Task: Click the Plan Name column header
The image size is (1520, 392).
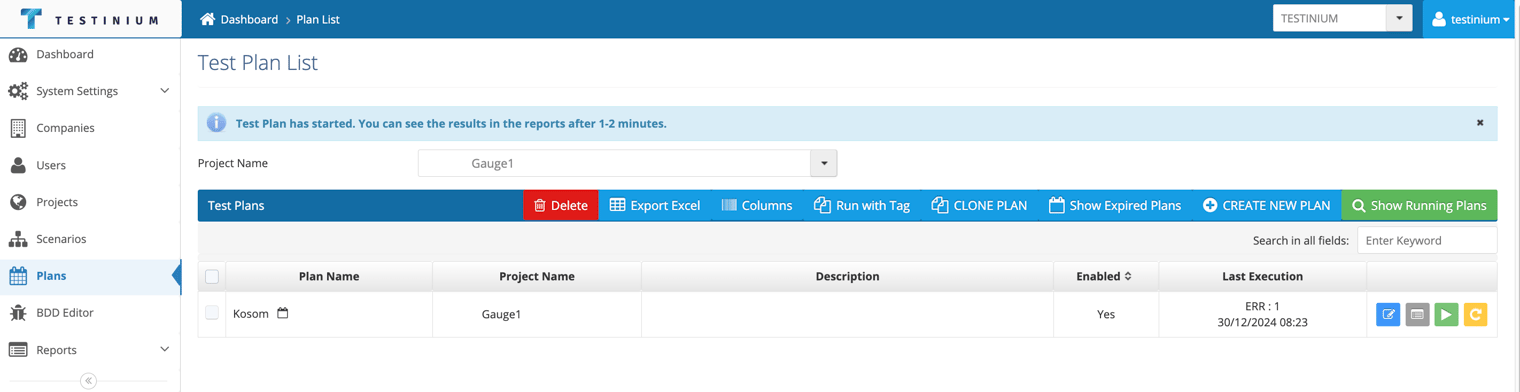Action: pos(329,276)
